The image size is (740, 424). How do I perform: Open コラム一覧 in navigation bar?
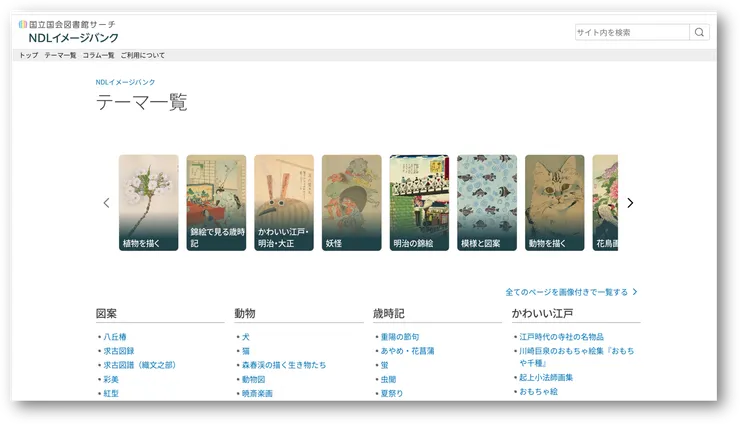98,55
